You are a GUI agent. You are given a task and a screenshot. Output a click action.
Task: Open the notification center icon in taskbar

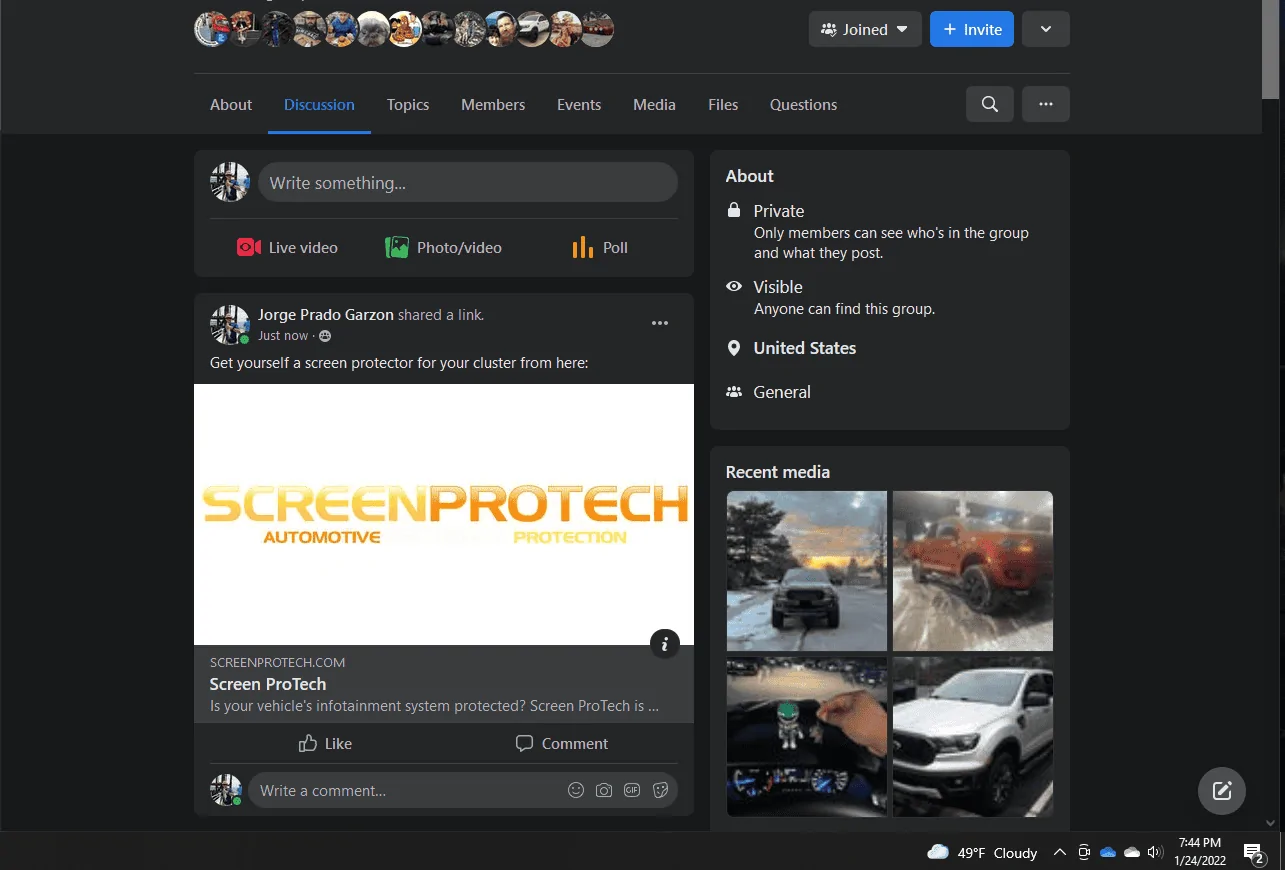point(1253,852)
